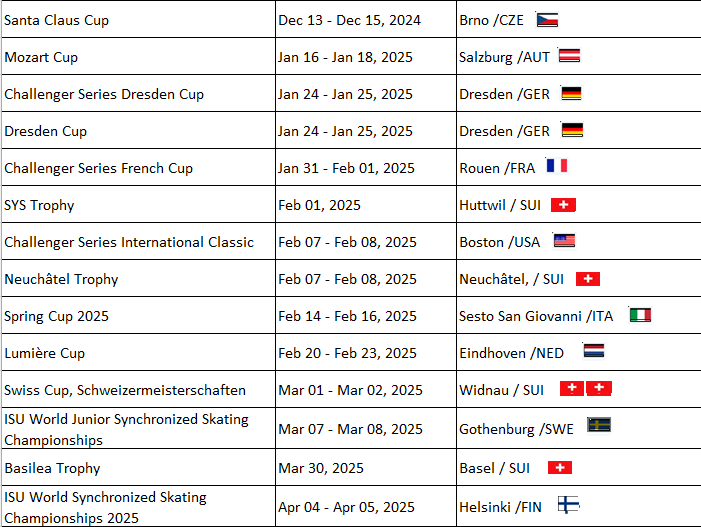701x527 pixels.
Task: Click the Italian flag by Sesto San Giovanni
Action: pos(640,315)
